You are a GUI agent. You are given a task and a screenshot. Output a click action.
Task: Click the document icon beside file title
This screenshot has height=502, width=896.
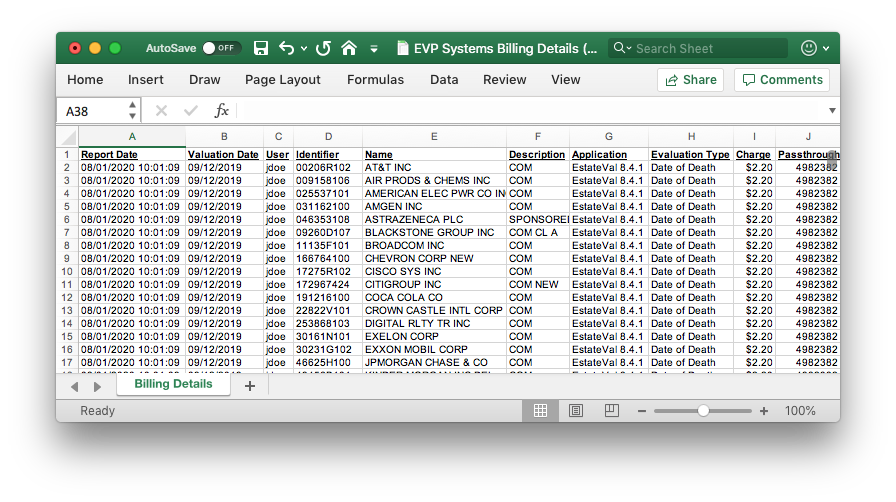403,49
